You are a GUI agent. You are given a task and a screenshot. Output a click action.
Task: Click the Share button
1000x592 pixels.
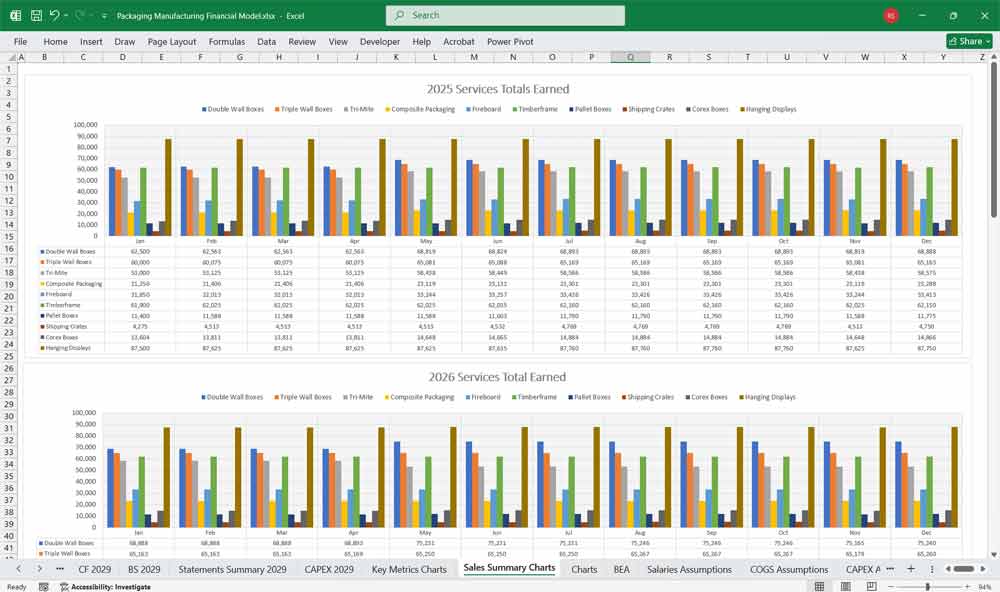tap(969, 41)
